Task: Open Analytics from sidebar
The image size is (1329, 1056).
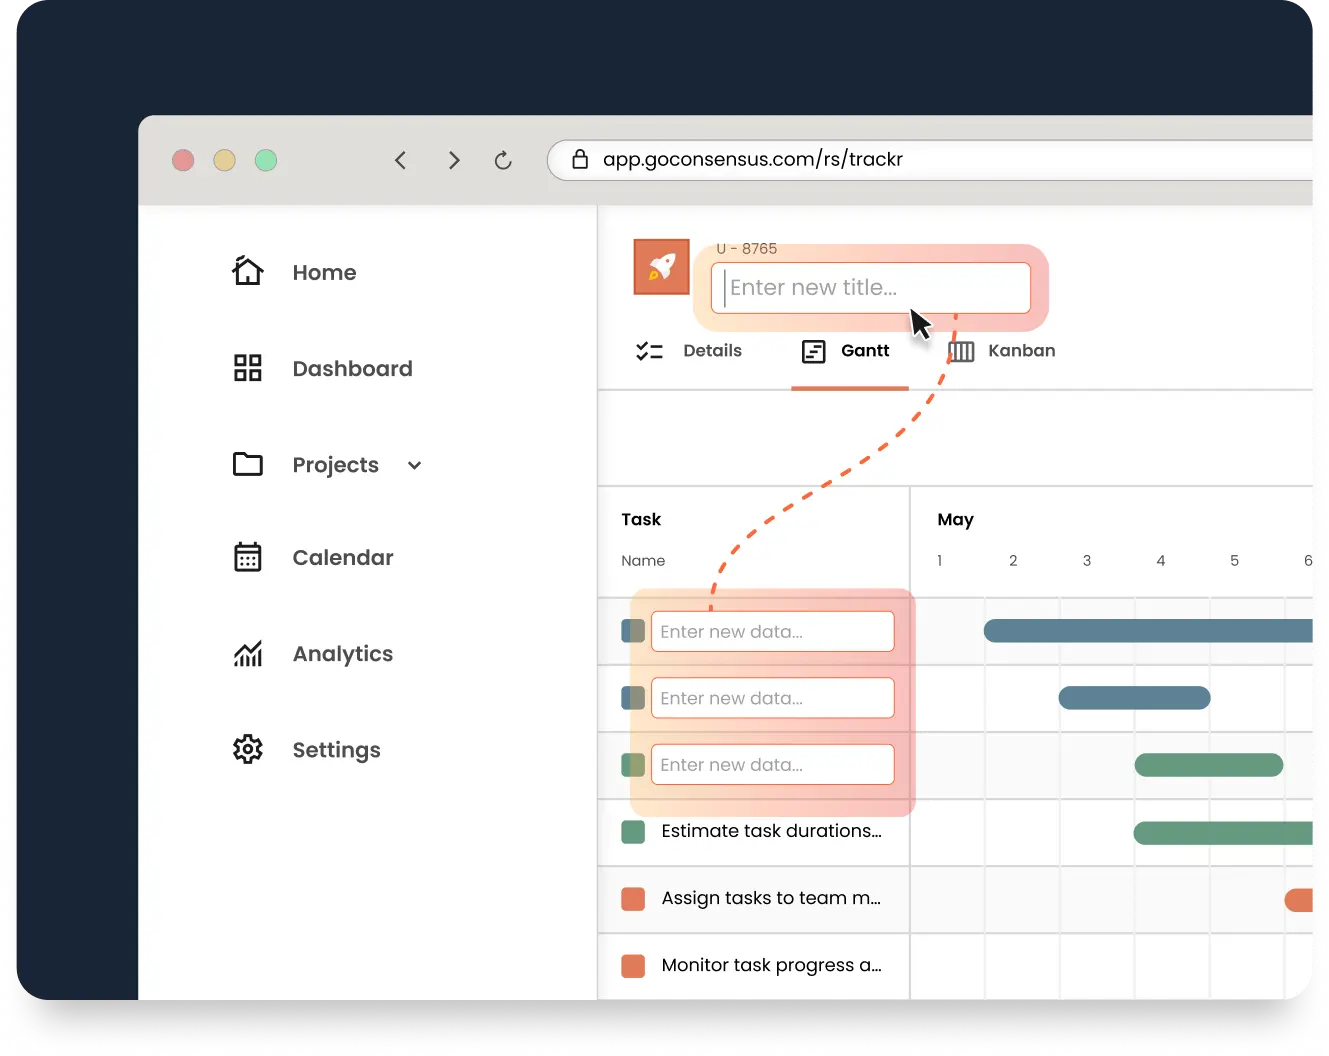Action: [x=343, y=654]
